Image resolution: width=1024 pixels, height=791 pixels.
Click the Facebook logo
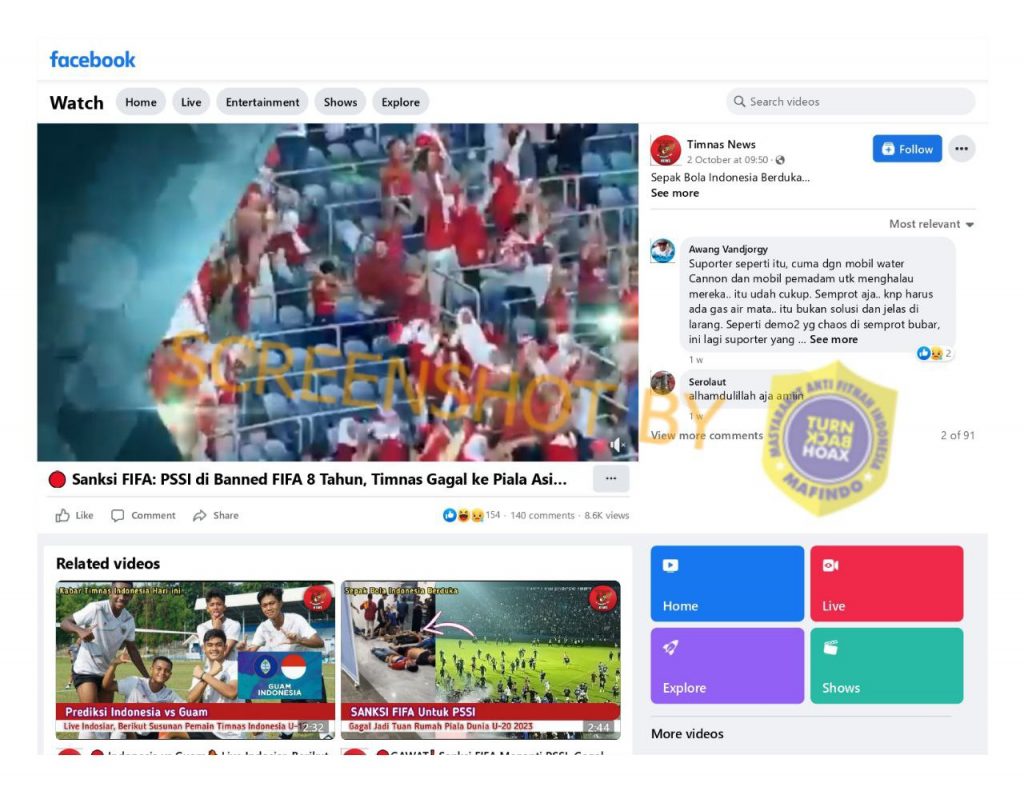92,60
